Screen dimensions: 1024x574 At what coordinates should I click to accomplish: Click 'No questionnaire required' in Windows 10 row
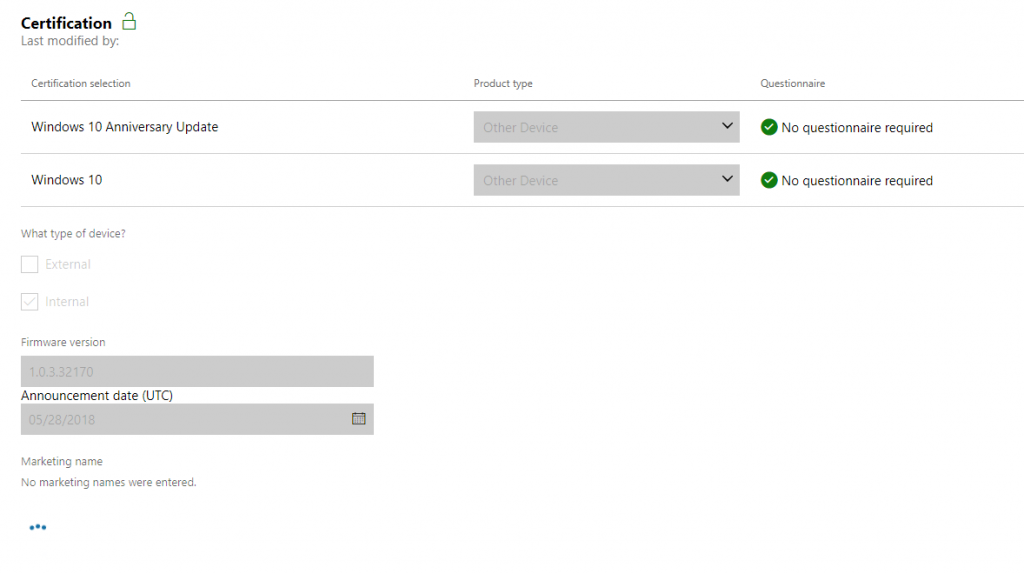[857, 181]
